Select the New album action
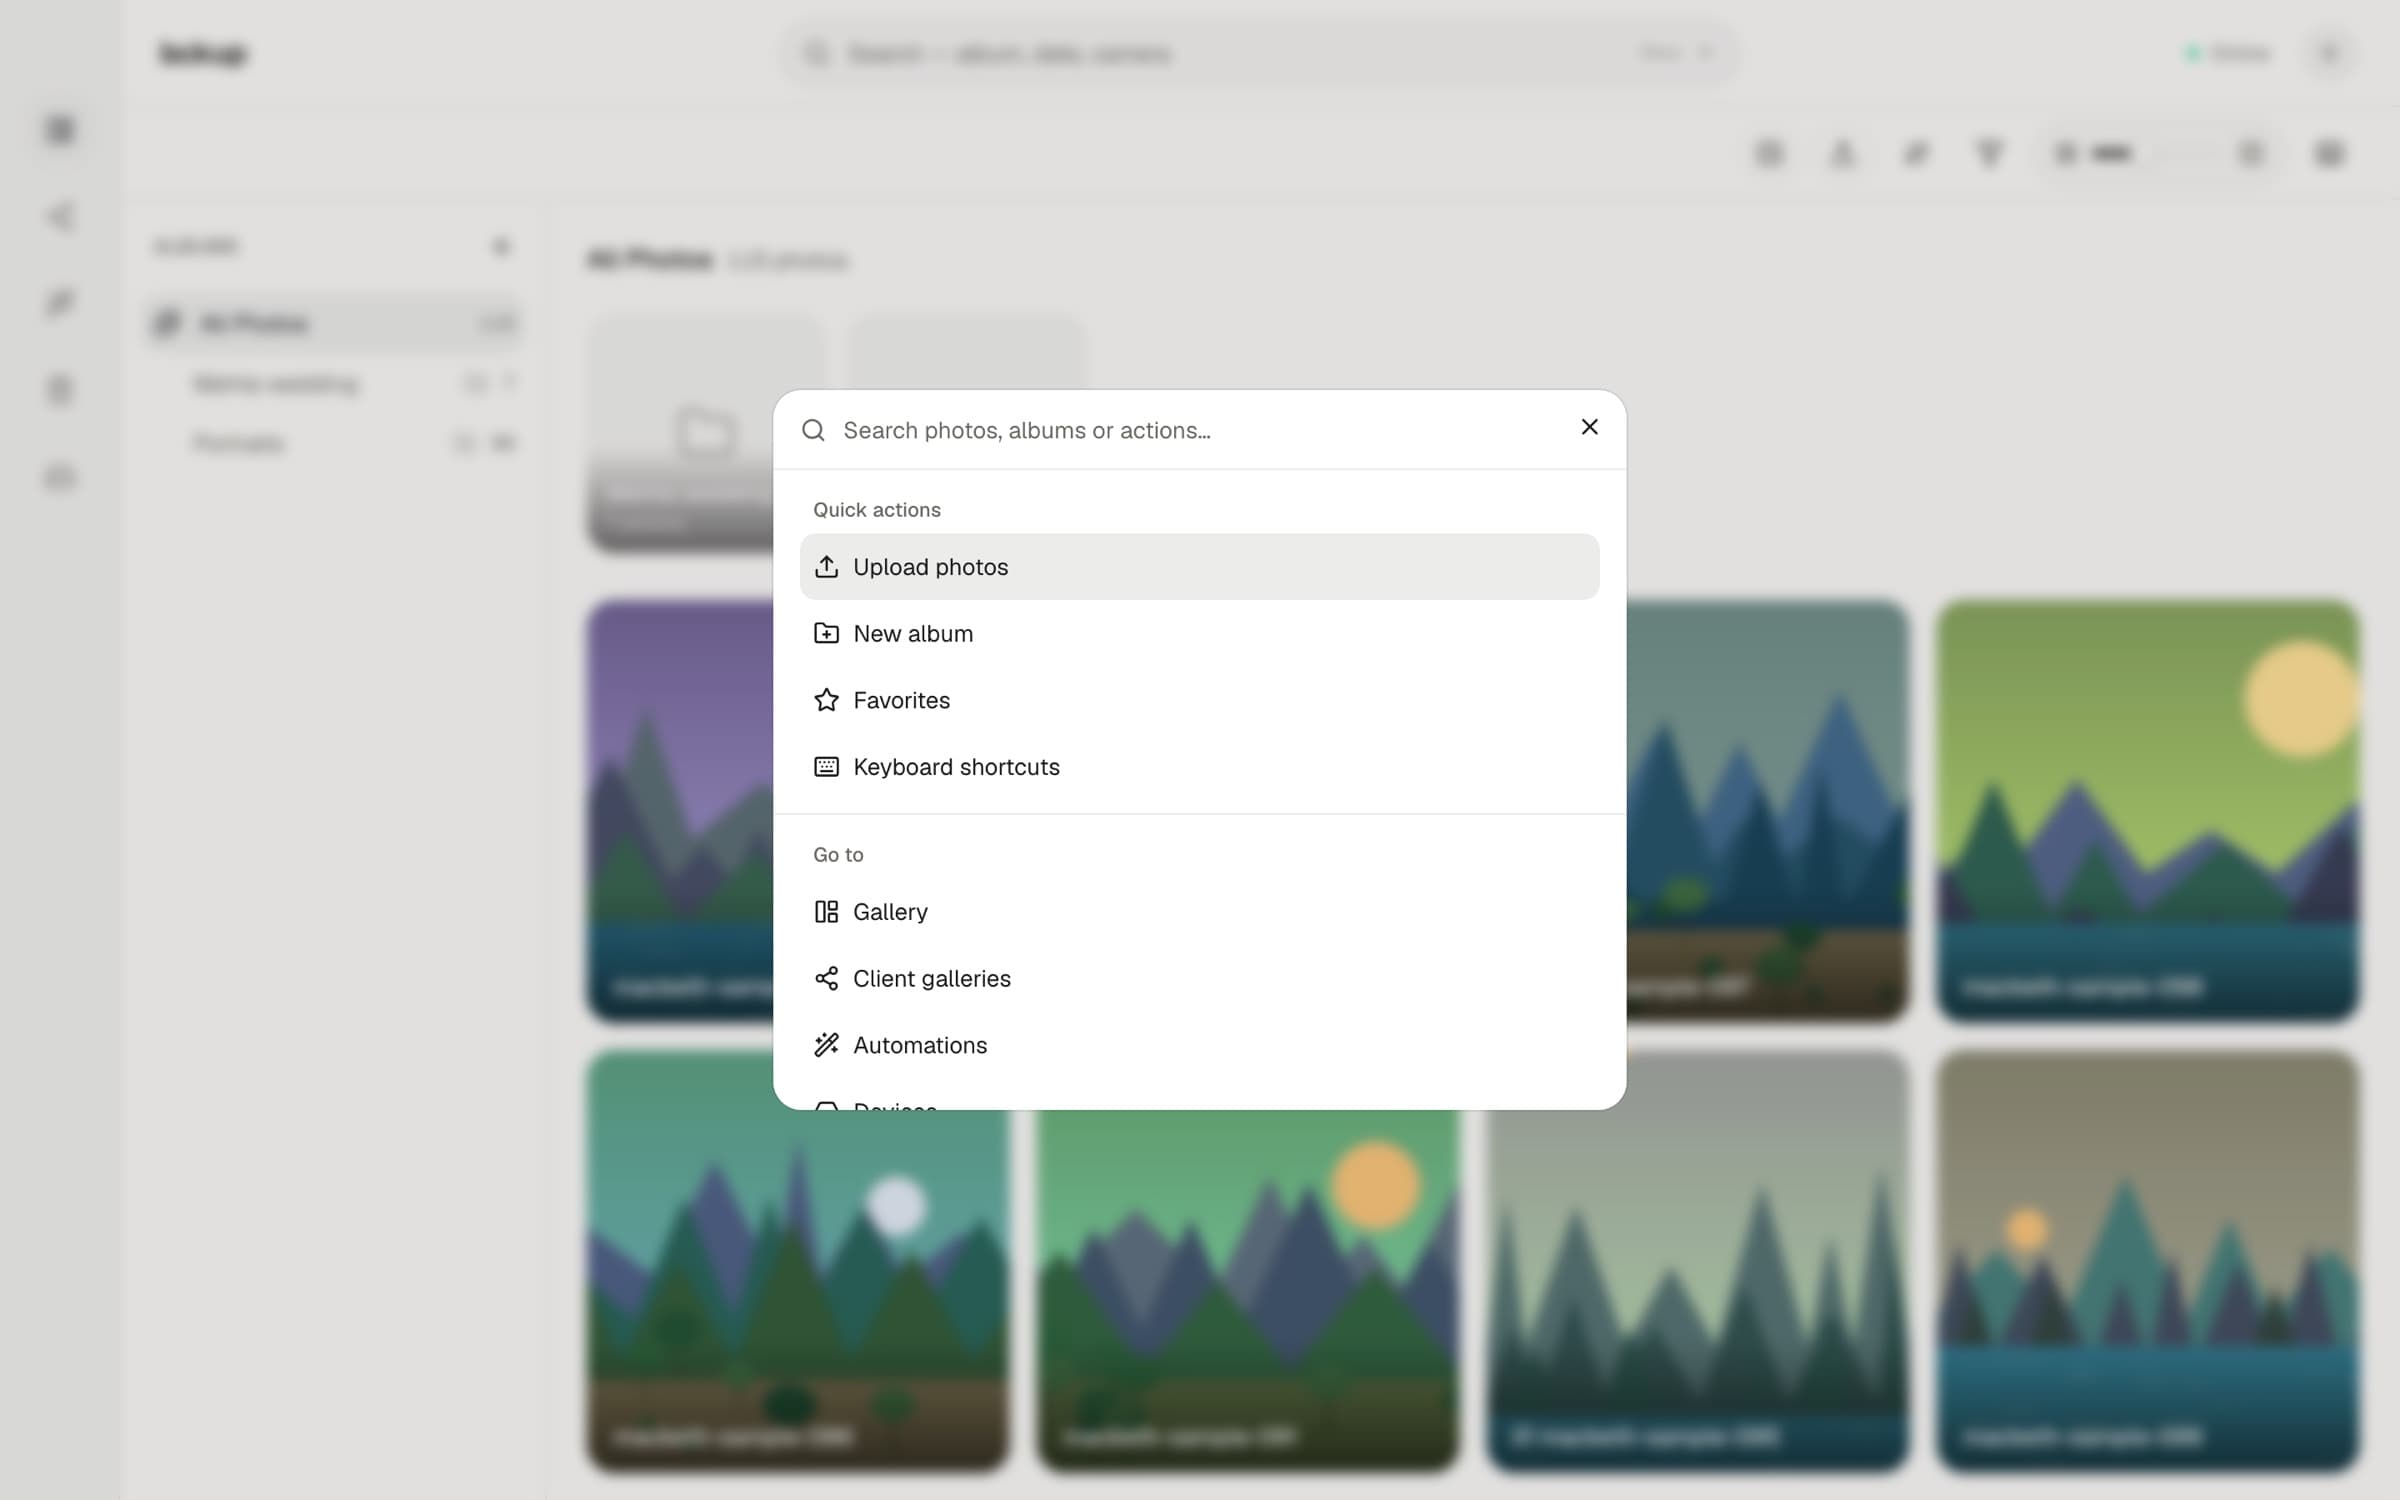Viewport: 2400px width, 1500px height. tap(1199, 634)
